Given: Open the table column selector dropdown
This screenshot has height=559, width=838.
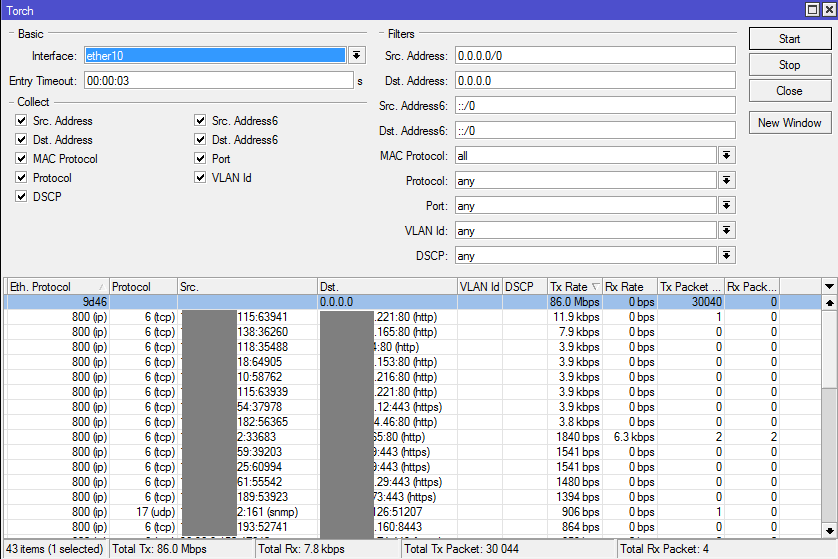Looking at the screenshot, I should click(x=829, y=286).
